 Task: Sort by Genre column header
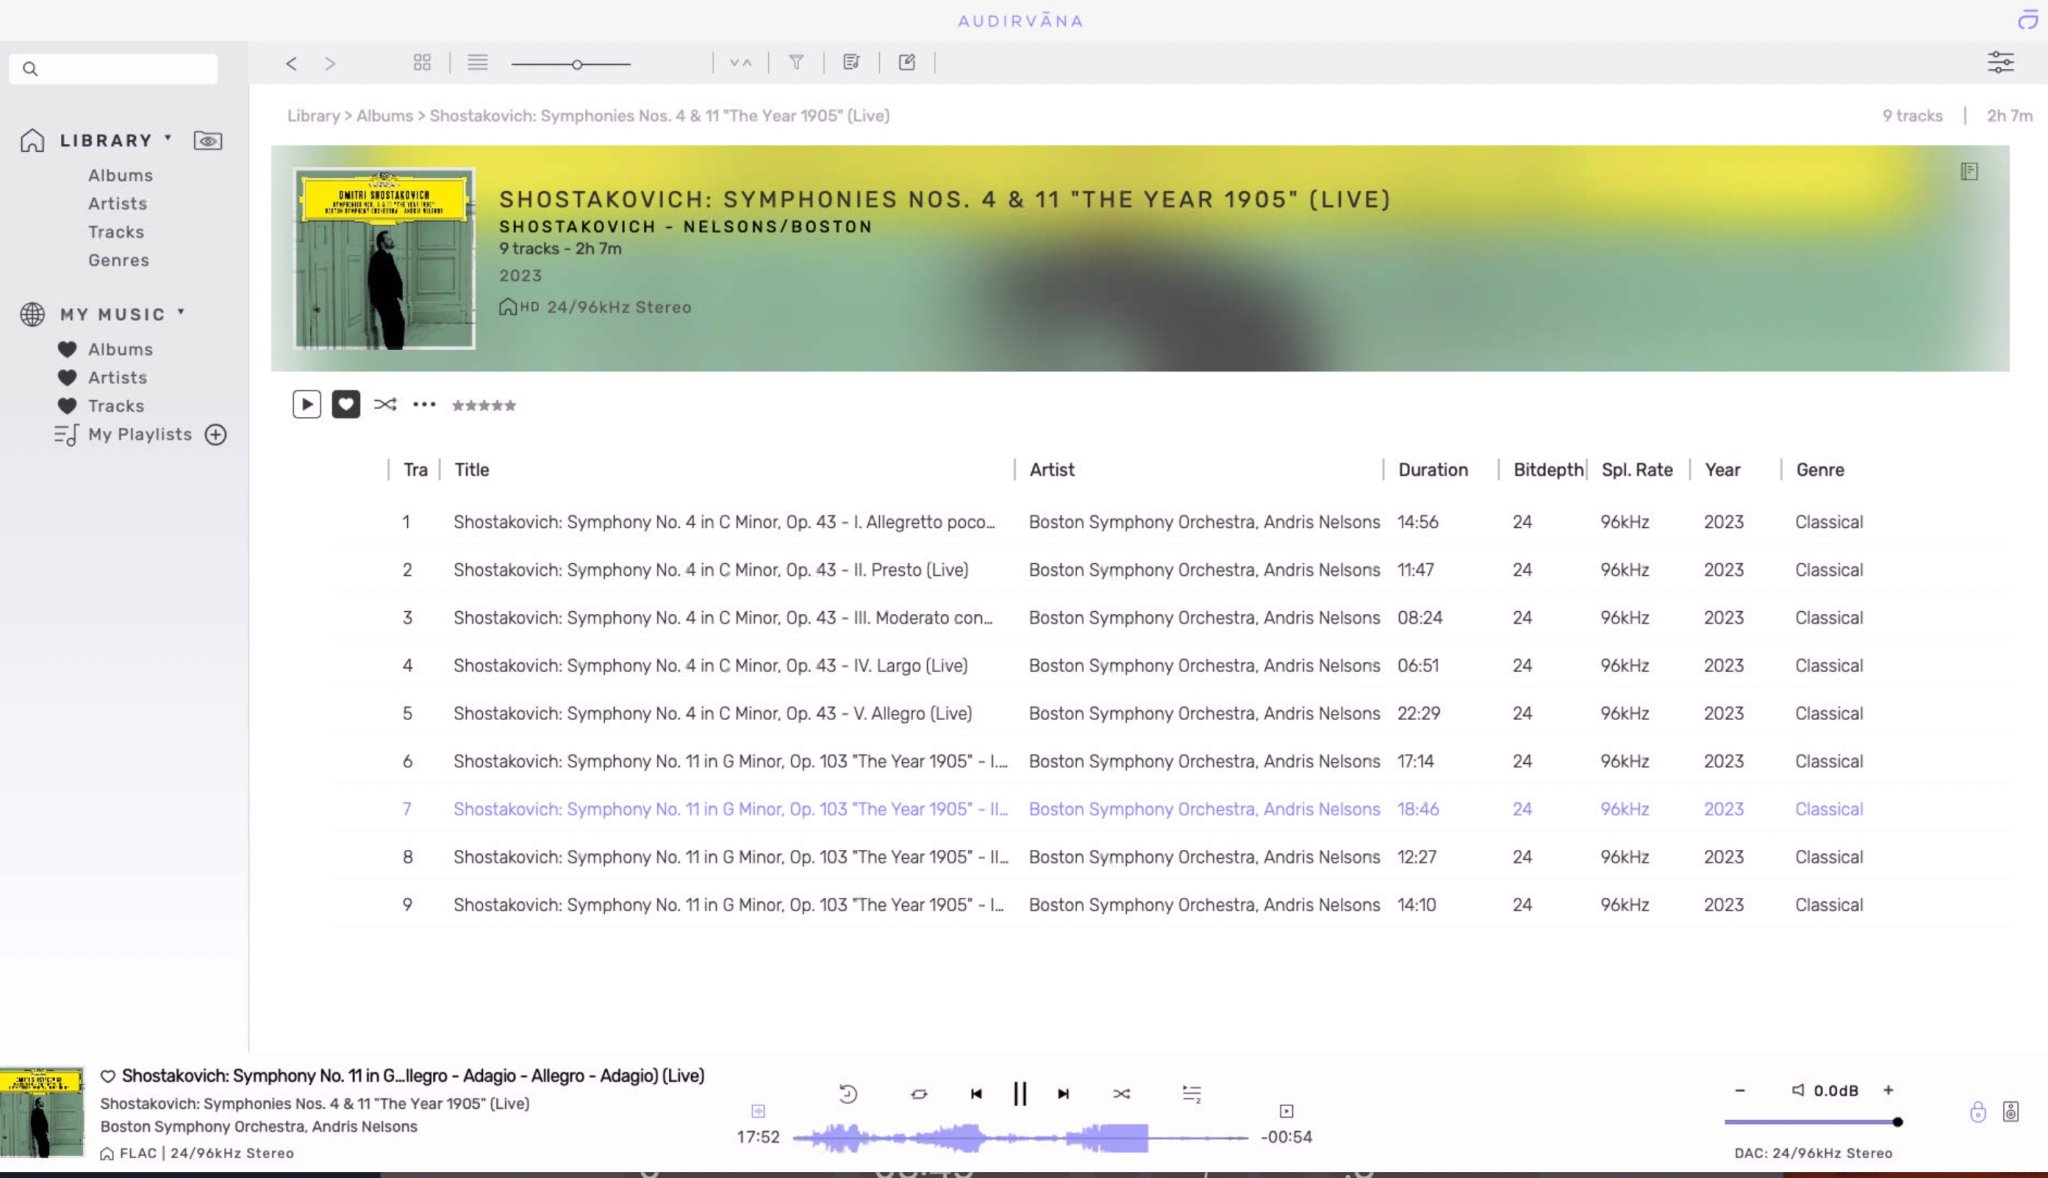(x=1819, y=470)
